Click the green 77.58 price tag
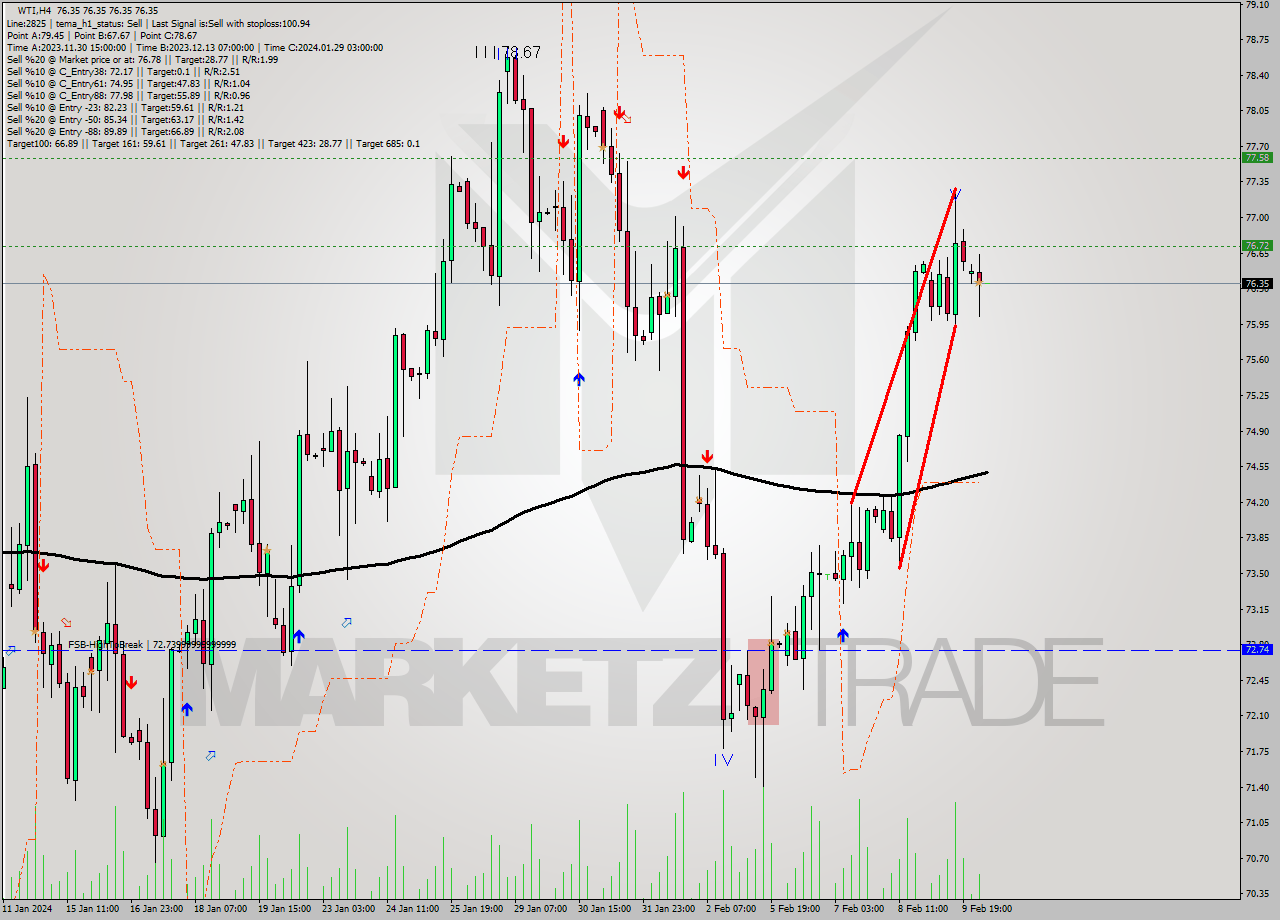This screenshot has height=920, width=1280. (x=1258, y=158)
